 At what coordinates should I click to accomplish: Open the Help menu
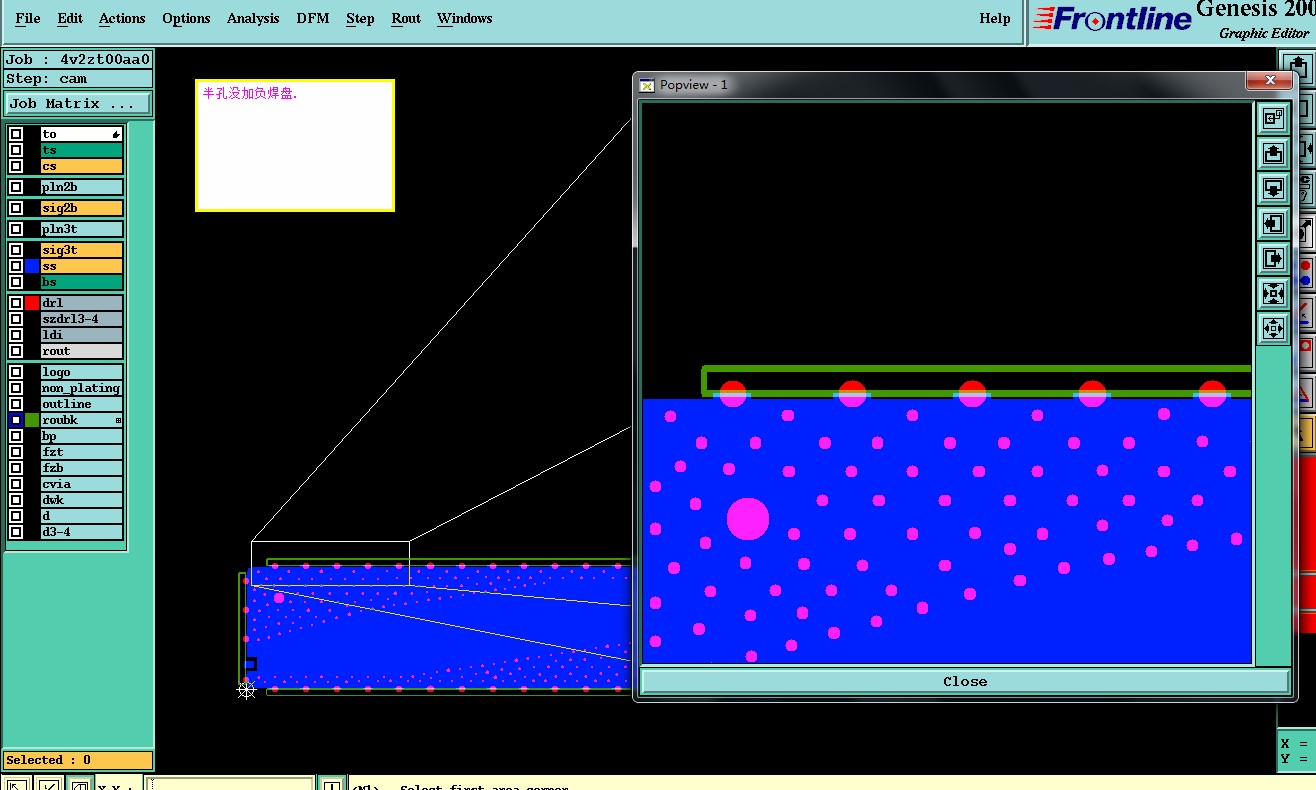coord(994,18)
